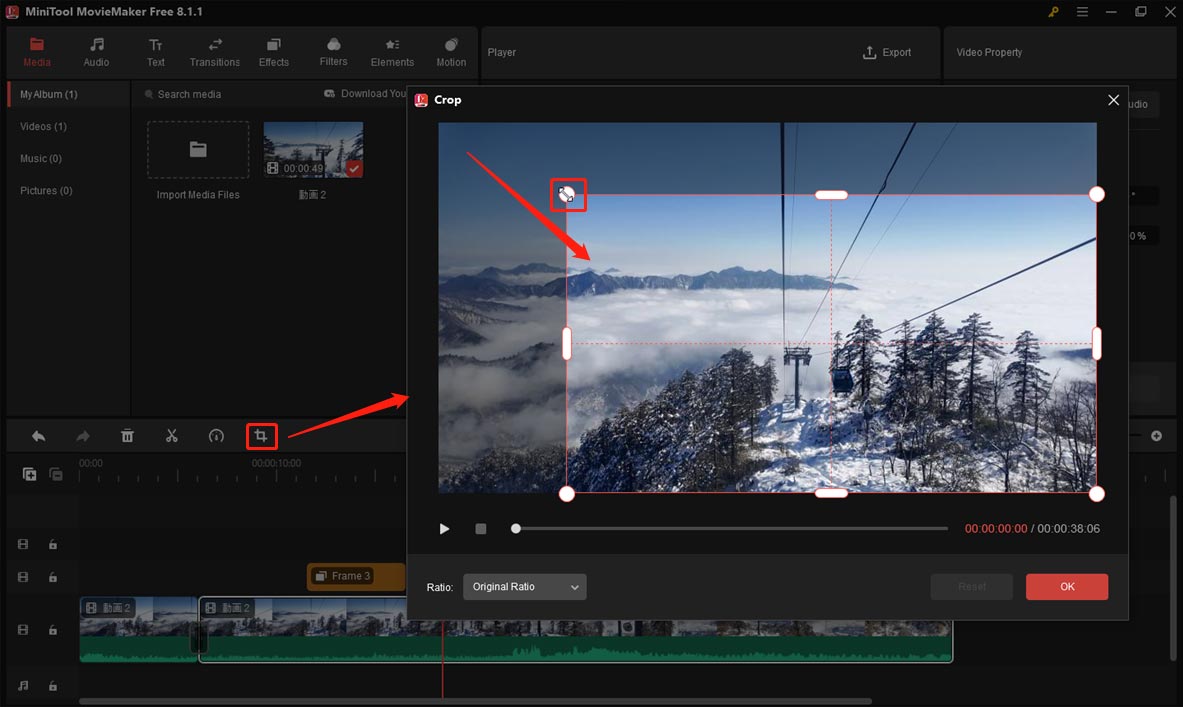Click the Speed icon in timeline toolbar
The width and height of the screenshot is (1183, 707).
coord(217,436)
